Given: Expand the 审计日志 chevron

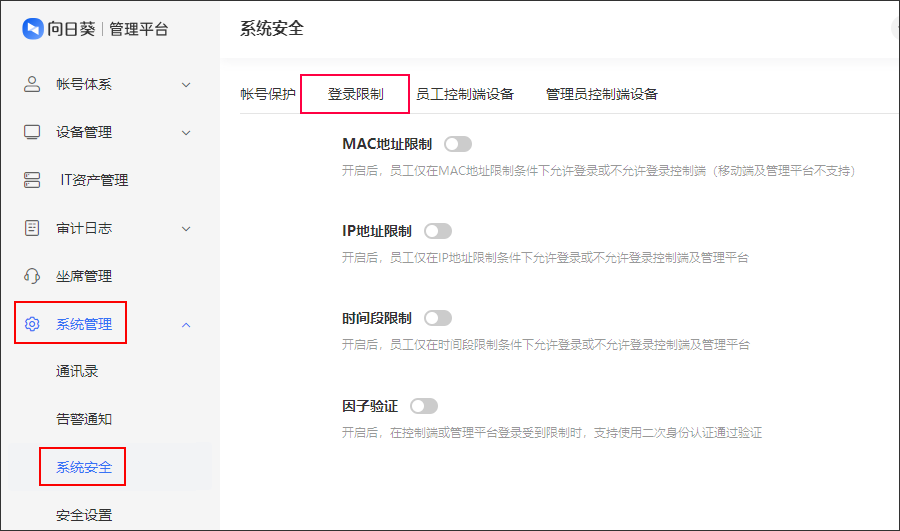Looking at the screenshot, I should point(186,228).
